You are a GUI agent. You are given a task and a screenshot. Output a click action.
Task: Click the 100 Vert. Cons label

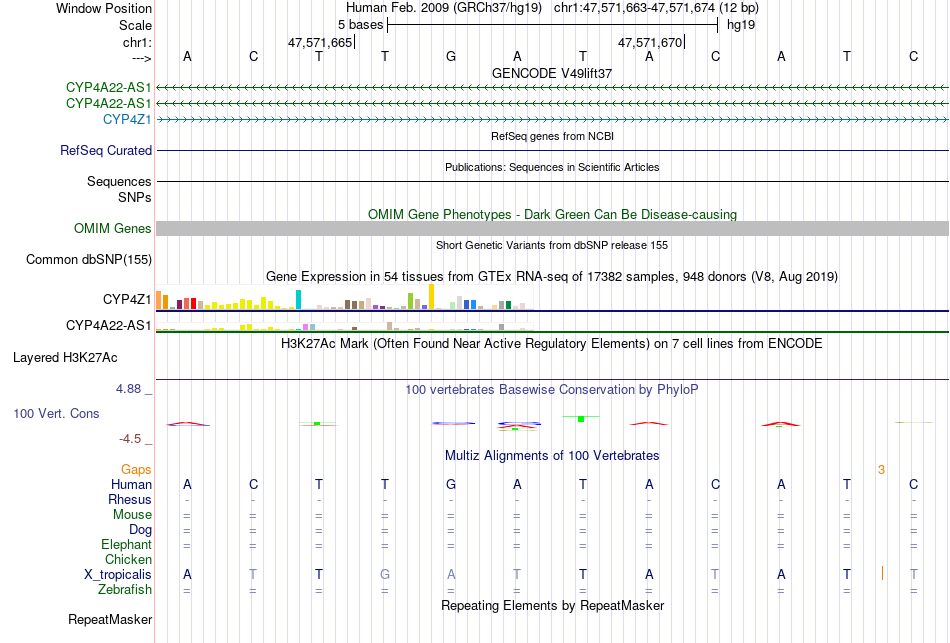[56, 413]
